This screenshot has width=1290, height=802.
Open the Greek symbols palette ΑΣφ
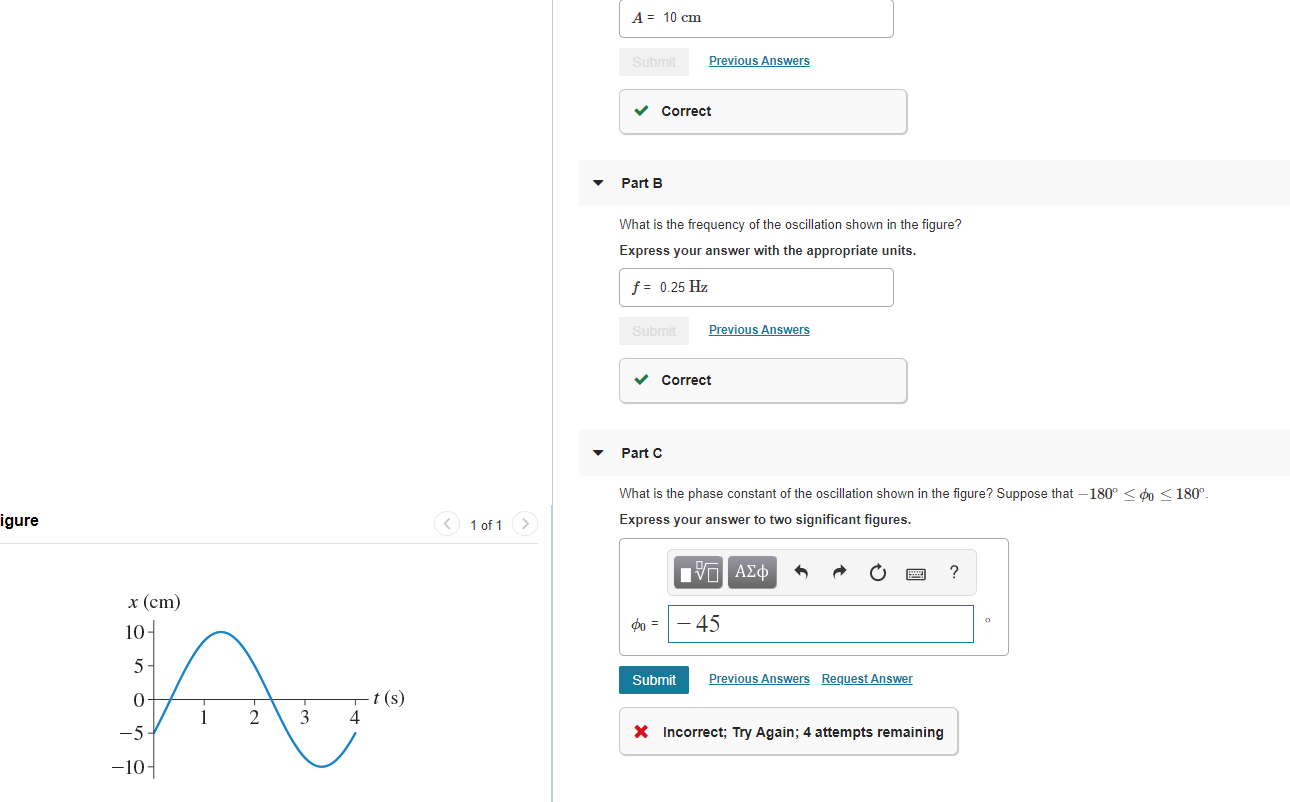(752, 572)
